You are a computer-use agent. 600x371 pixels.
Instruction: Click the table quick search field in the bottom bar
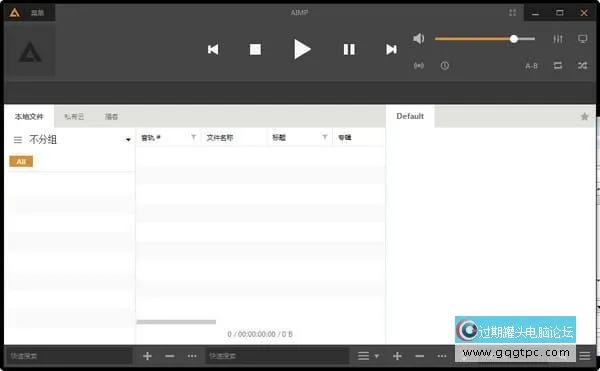pos(277,356)
